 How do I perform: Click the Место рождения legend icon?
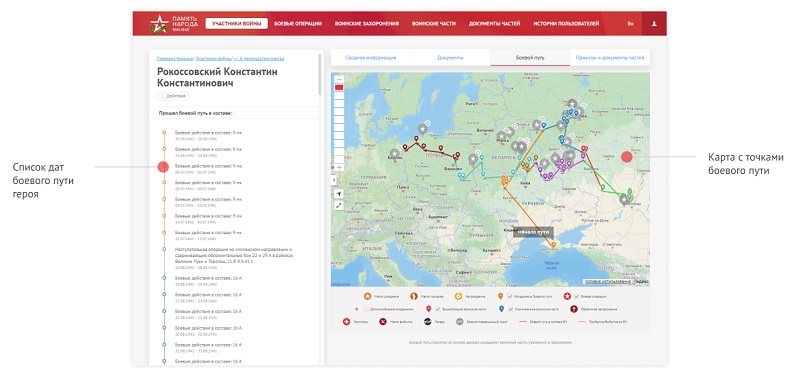pyautogui.click(x=367, y=296)
